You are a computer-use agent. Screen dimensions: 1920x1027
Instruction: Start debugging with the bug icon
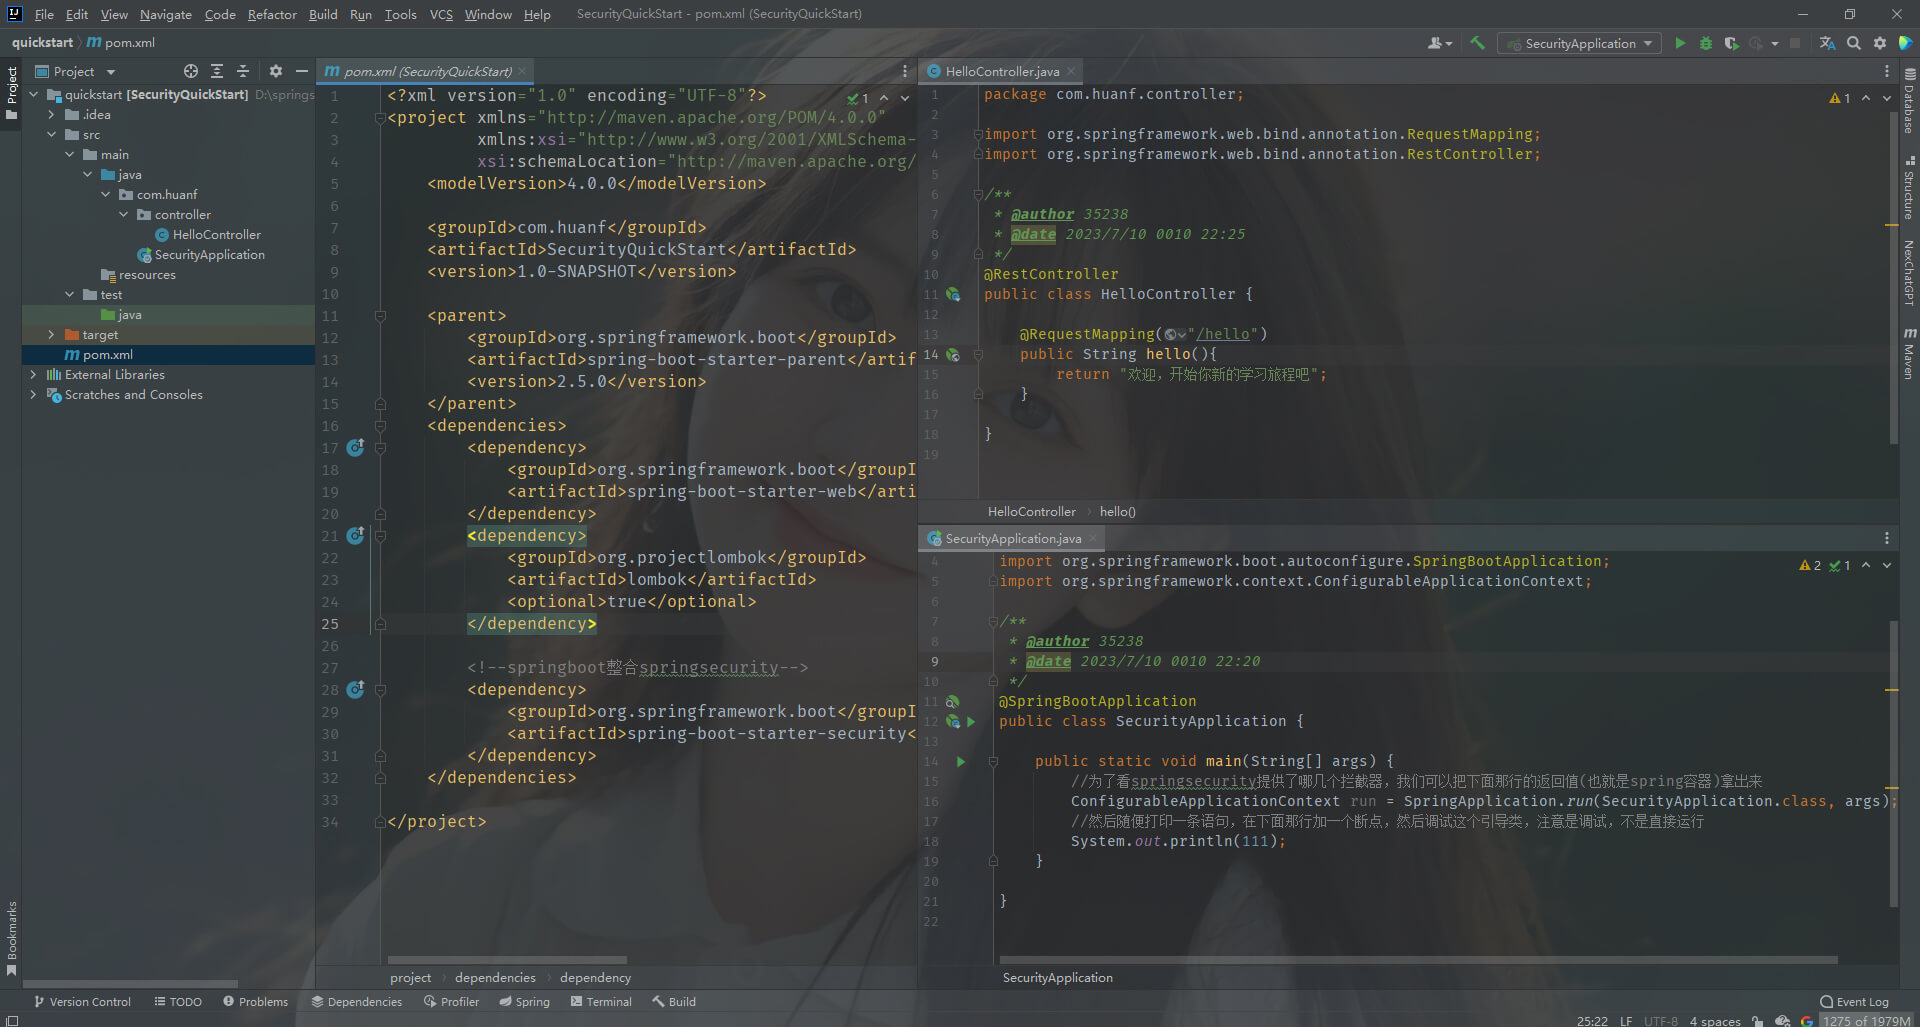pyautogui.click(x=1706, y=43)
